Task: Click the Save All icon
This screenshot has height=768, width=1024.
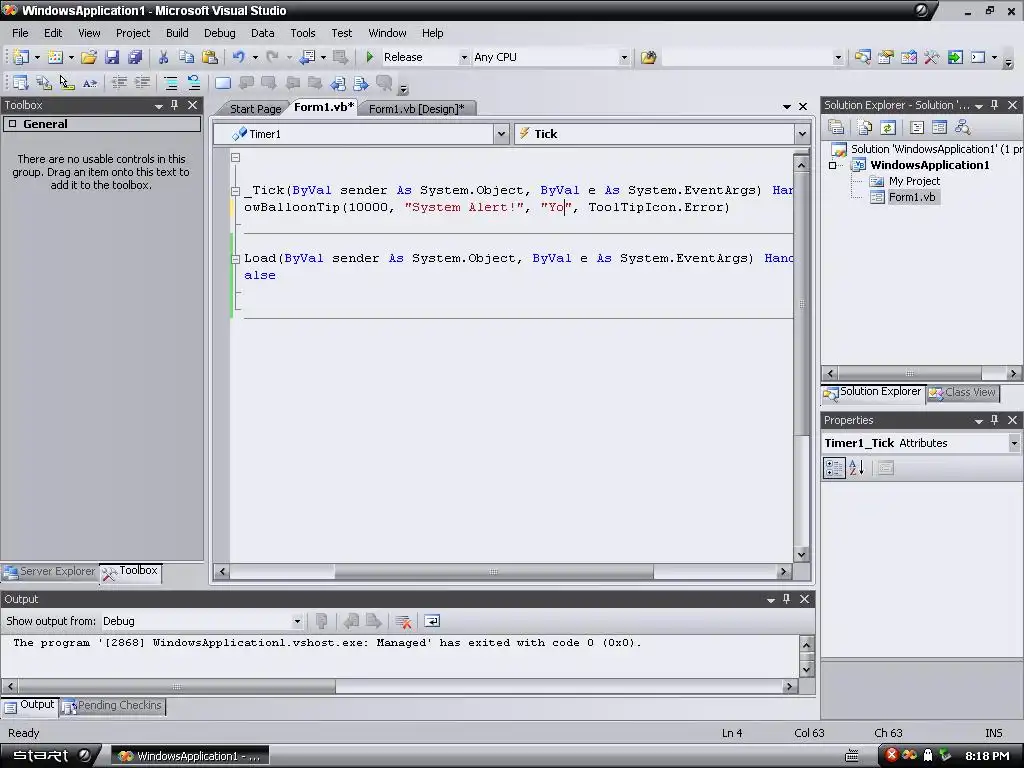Action: [135, 57]
